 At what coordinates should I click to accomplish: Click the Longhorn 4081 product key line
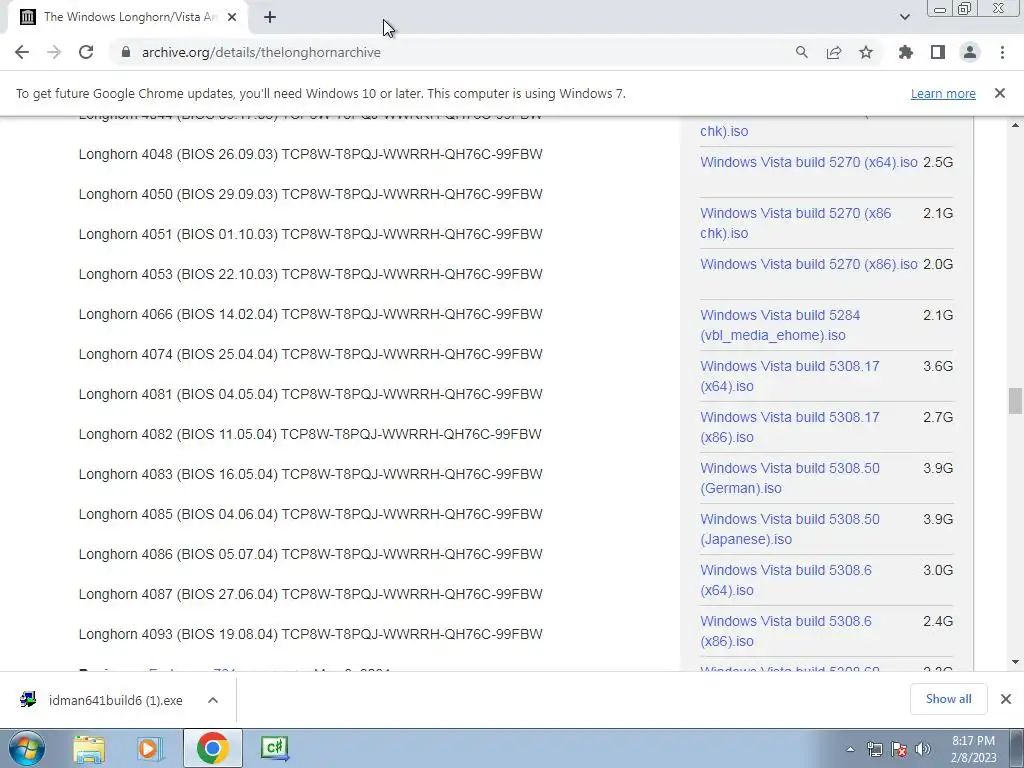tap(310, 394)
